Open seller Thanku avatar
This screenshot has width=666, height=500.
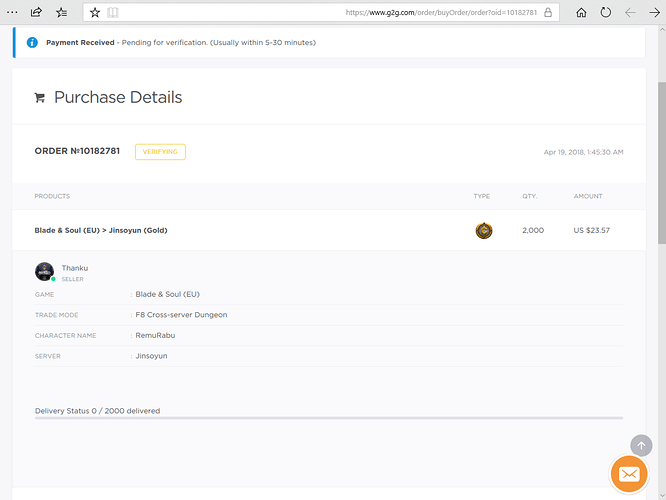pos(45,271)
